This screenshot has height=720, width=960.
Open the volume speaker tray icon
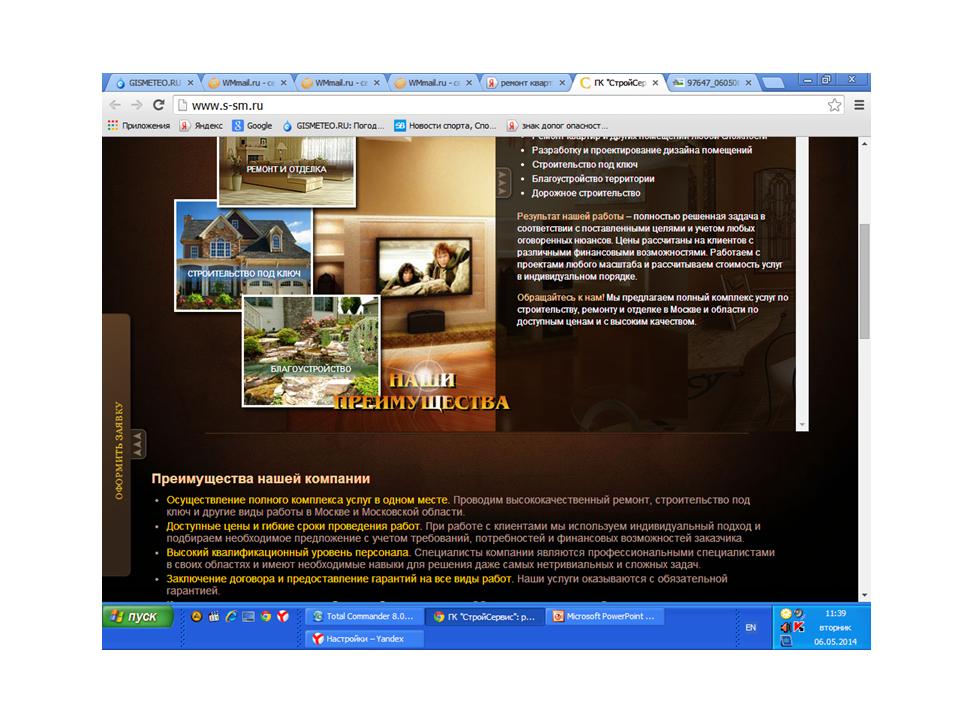pyautogui.click(x=786, y=627)
